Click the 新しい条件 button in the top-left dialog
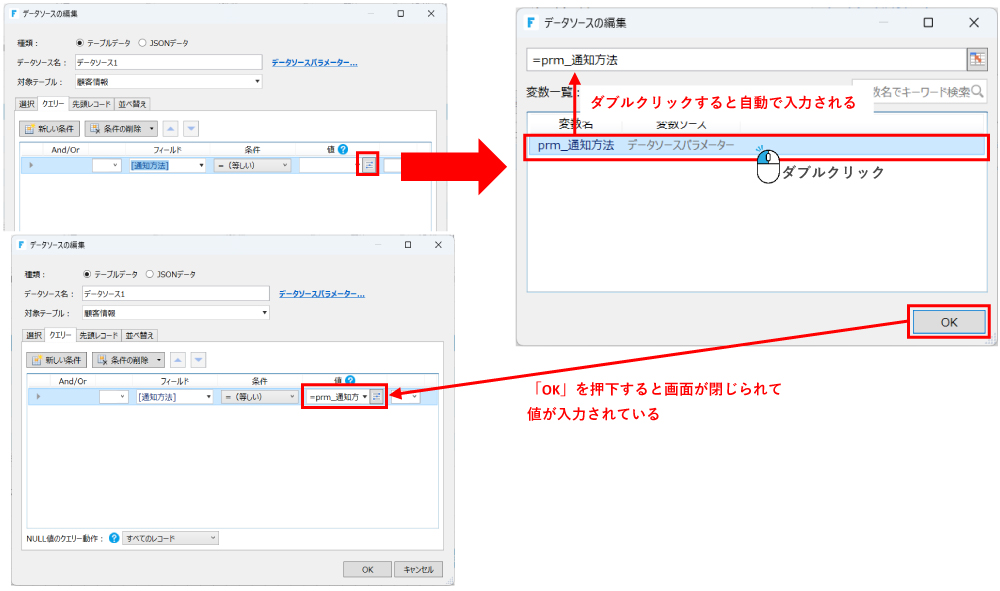The height and width of the screenshot is (591, 1000). 50,128
